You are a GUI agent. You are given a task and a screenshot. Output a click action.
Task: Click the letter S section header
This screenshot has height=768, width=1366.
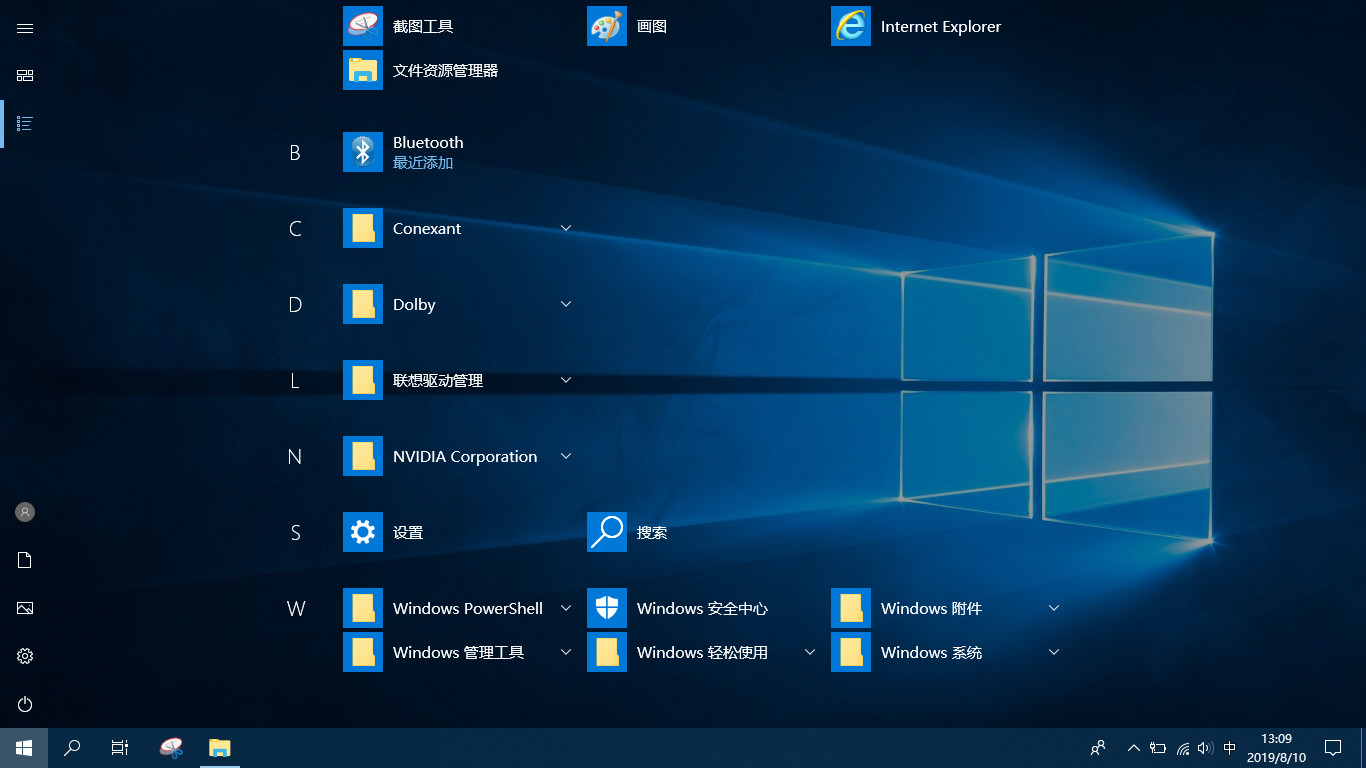click(x=295, y=533)
